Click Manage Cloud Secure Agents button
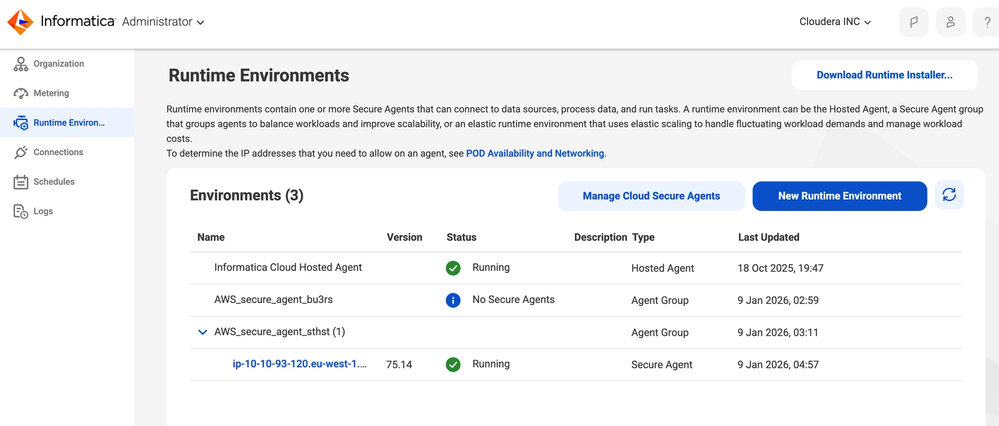The image size is (999, 426). 651,195
